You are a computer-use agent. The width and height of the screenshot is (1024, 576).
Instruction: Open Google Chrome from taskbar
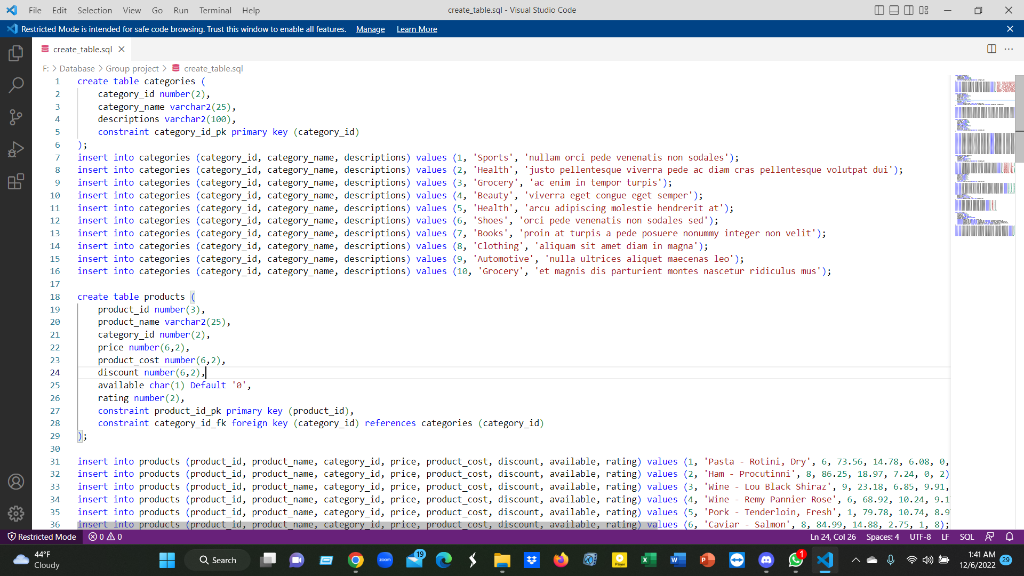tap(355, 560)
